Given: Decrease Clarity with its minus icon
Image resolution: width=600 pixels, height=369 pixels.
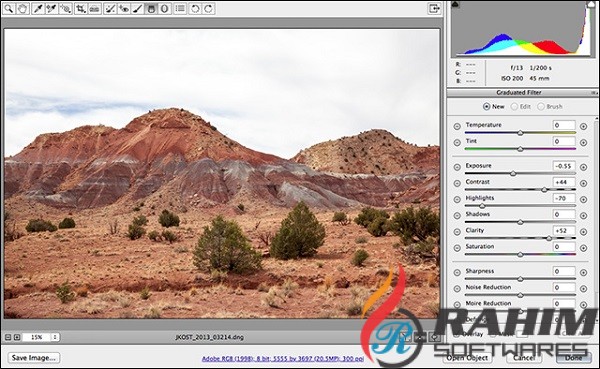Looking at the screenshot, I should [x=457, y=232].
